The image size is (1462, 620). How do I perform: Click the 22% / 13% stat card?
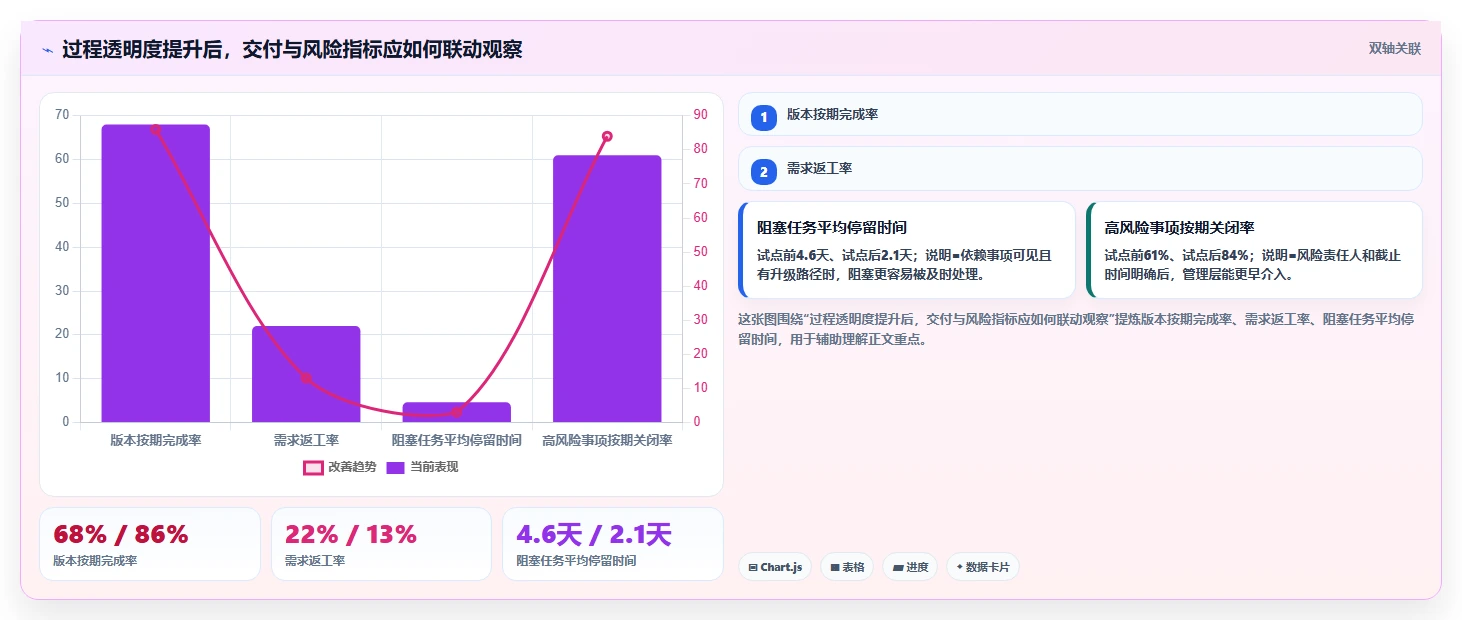(381, 544)
